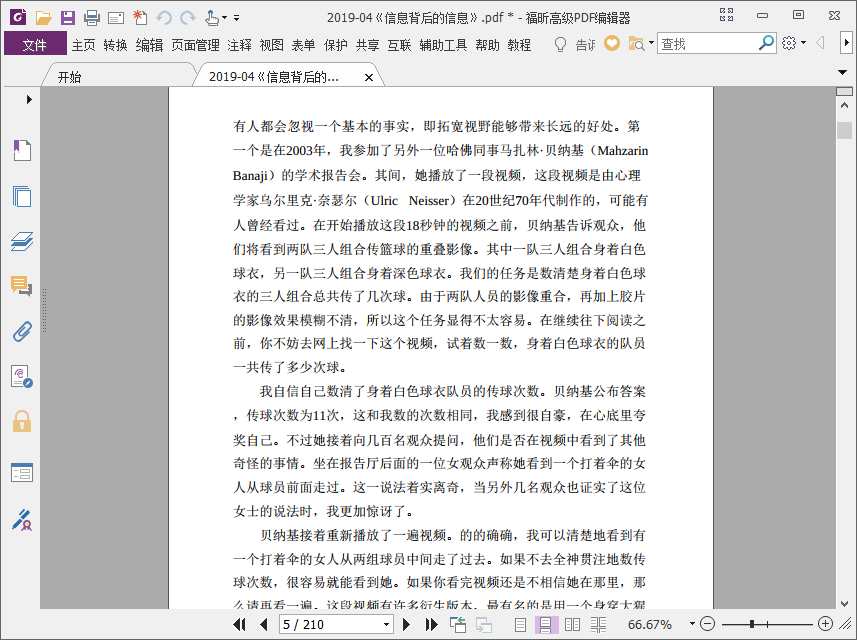Screen dimensions: 857x640
Task: Select continuous page view mode
Action: point(545,624)
